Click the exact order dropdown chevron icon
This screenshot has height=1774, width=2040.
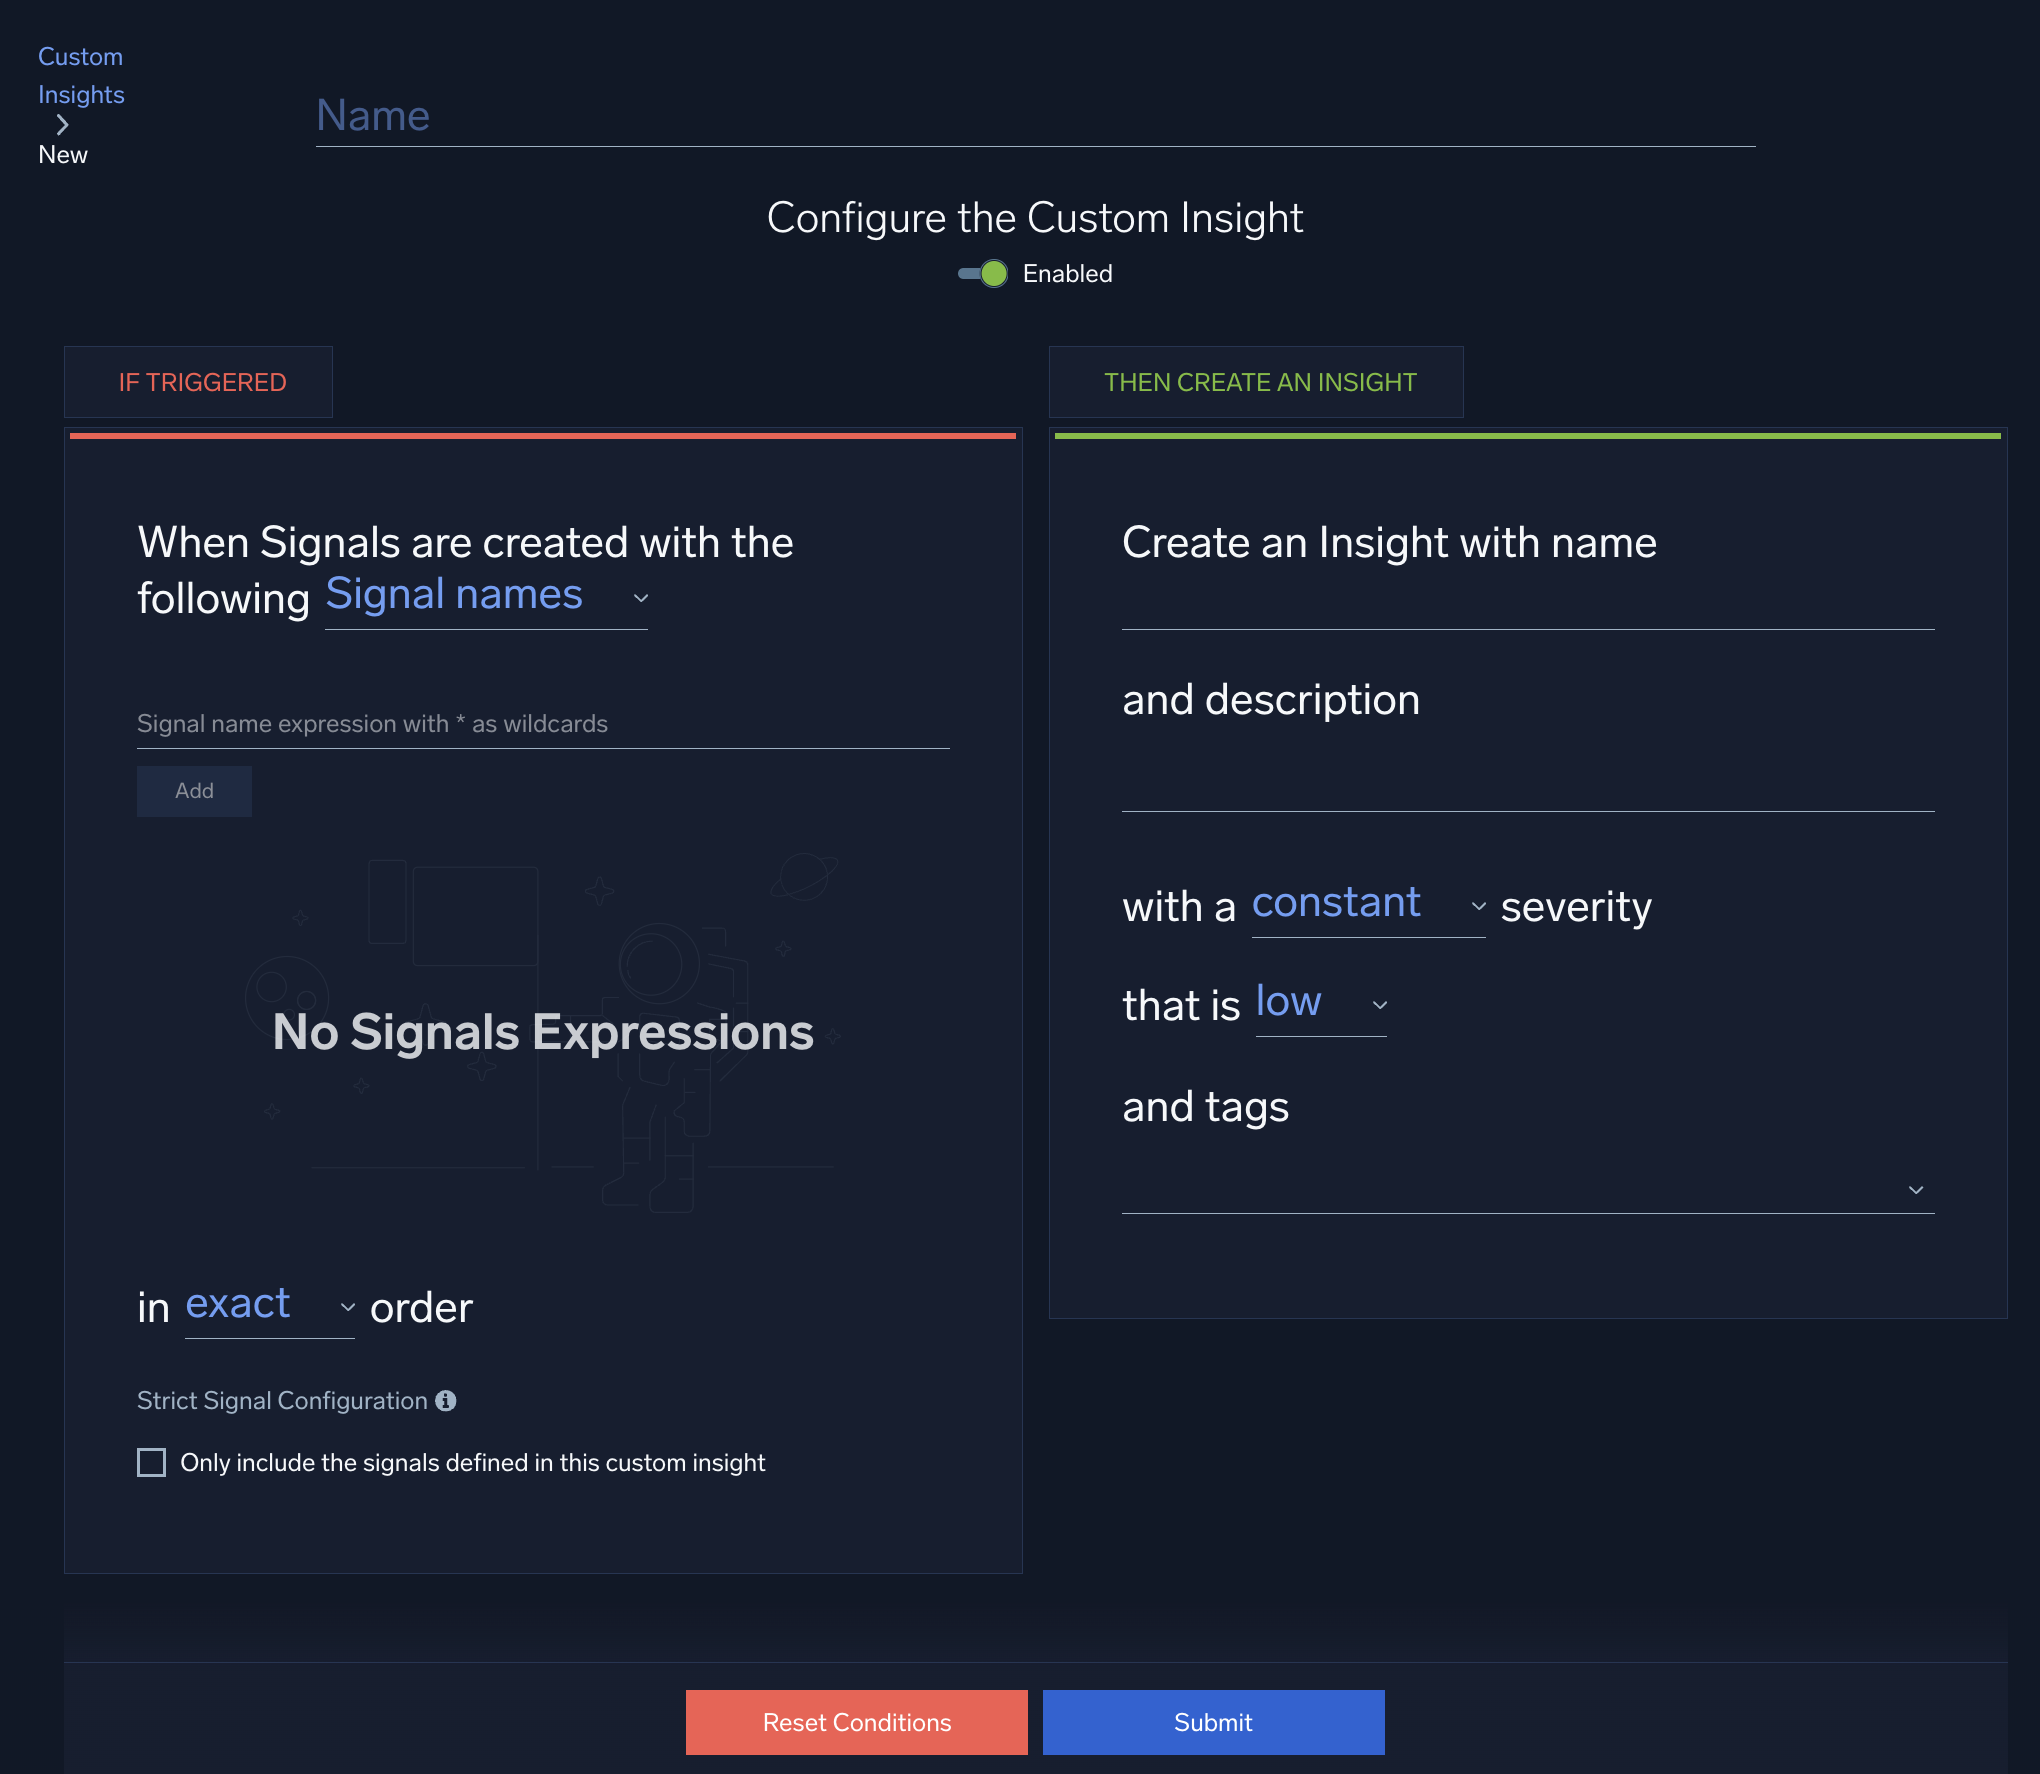(x=347, y=1306)
